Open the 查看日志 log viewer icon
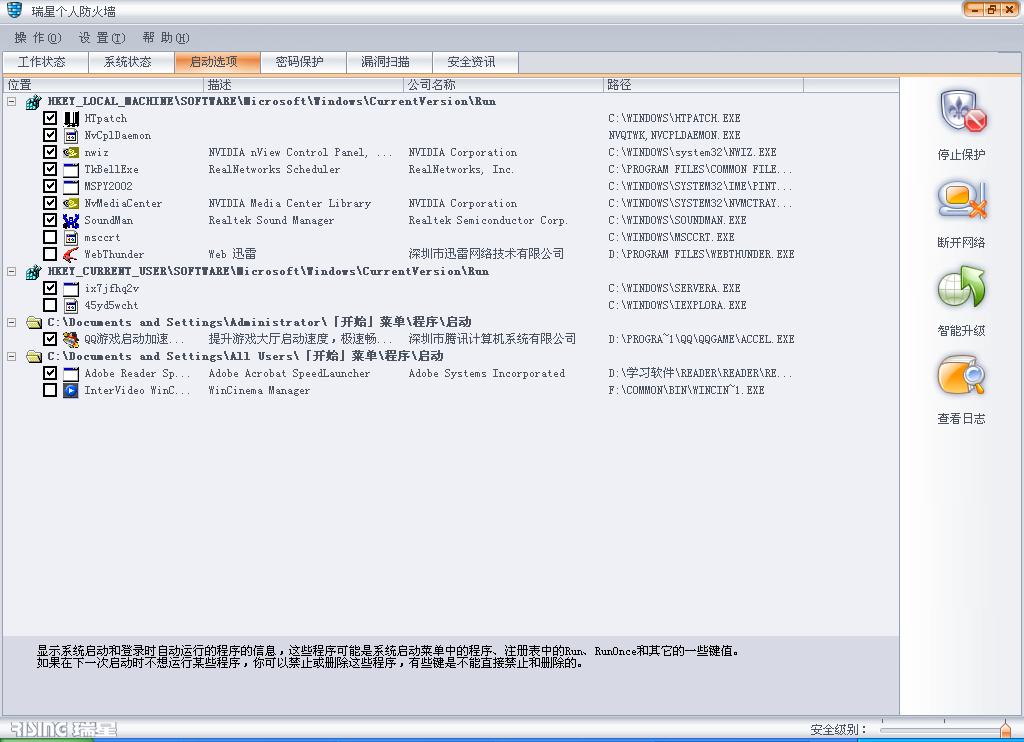 pos(961,376)
